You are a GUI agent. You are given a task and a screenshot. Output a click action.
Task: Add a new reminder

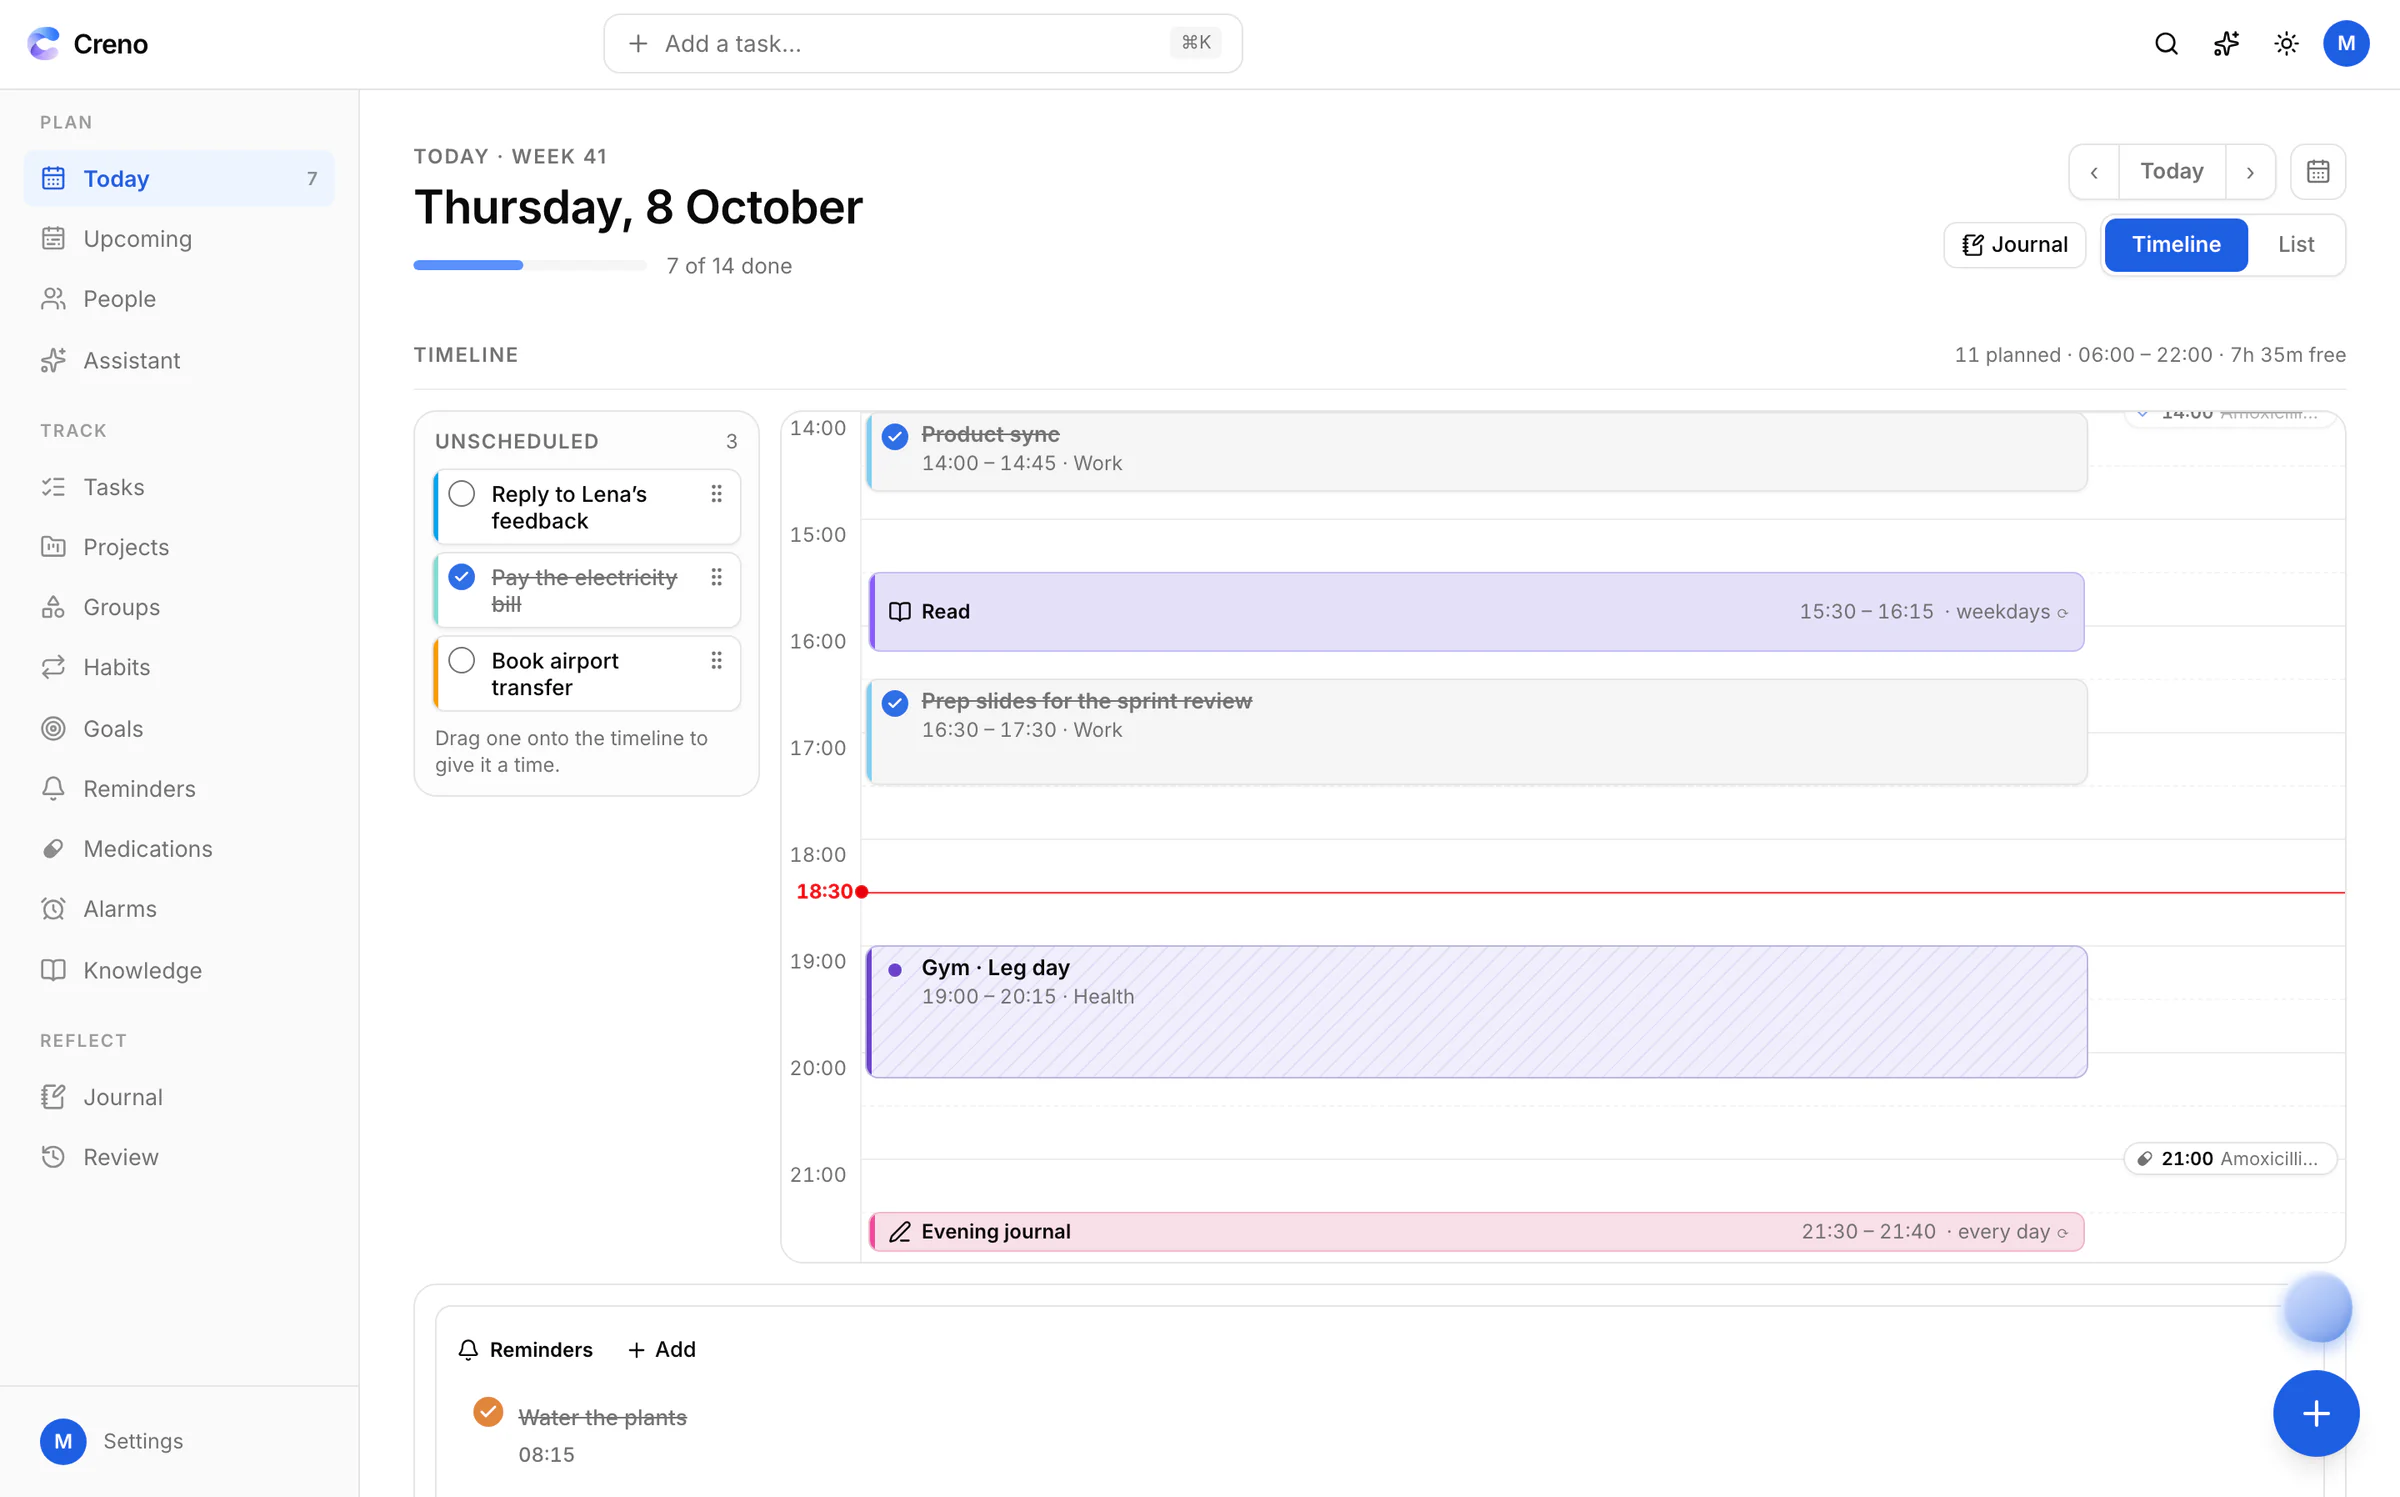pos(662,1349)
